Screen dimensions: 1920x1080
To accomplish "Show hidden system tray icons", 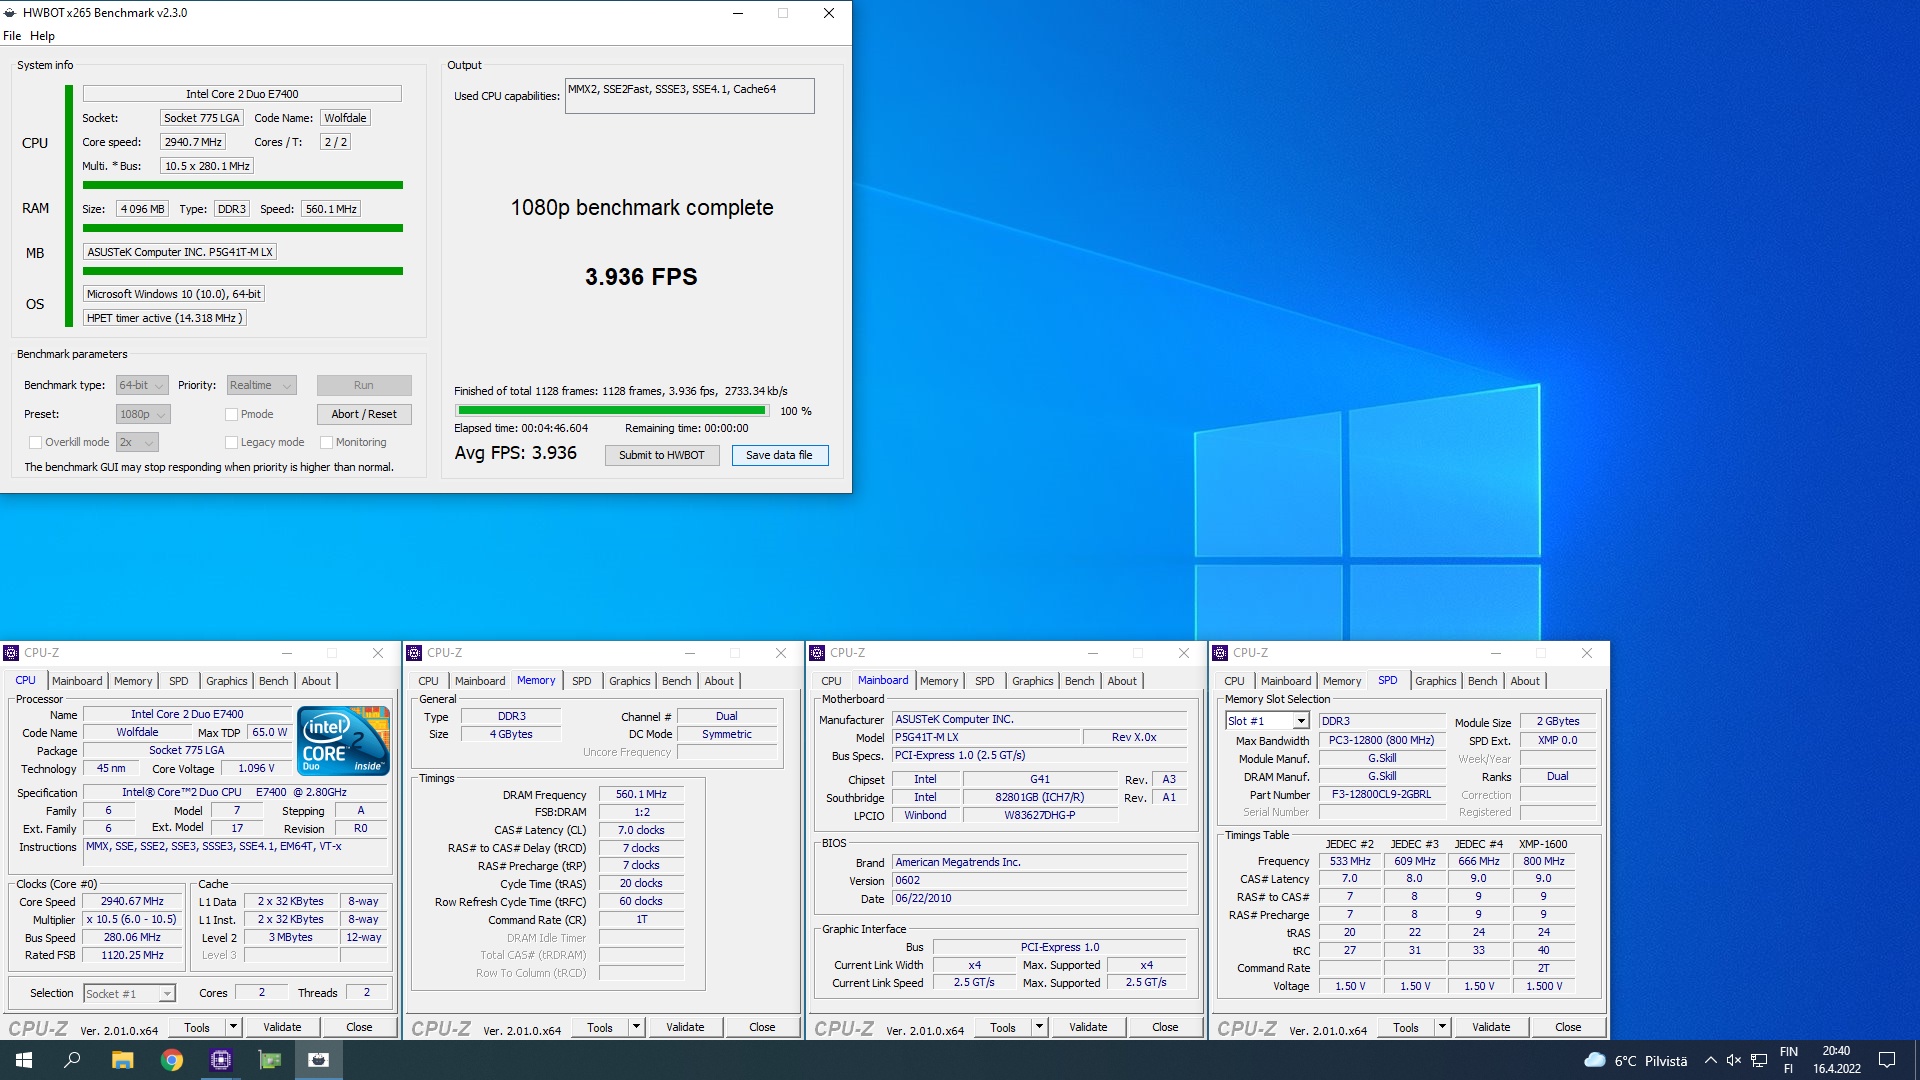I will tap(1710, 1061).
